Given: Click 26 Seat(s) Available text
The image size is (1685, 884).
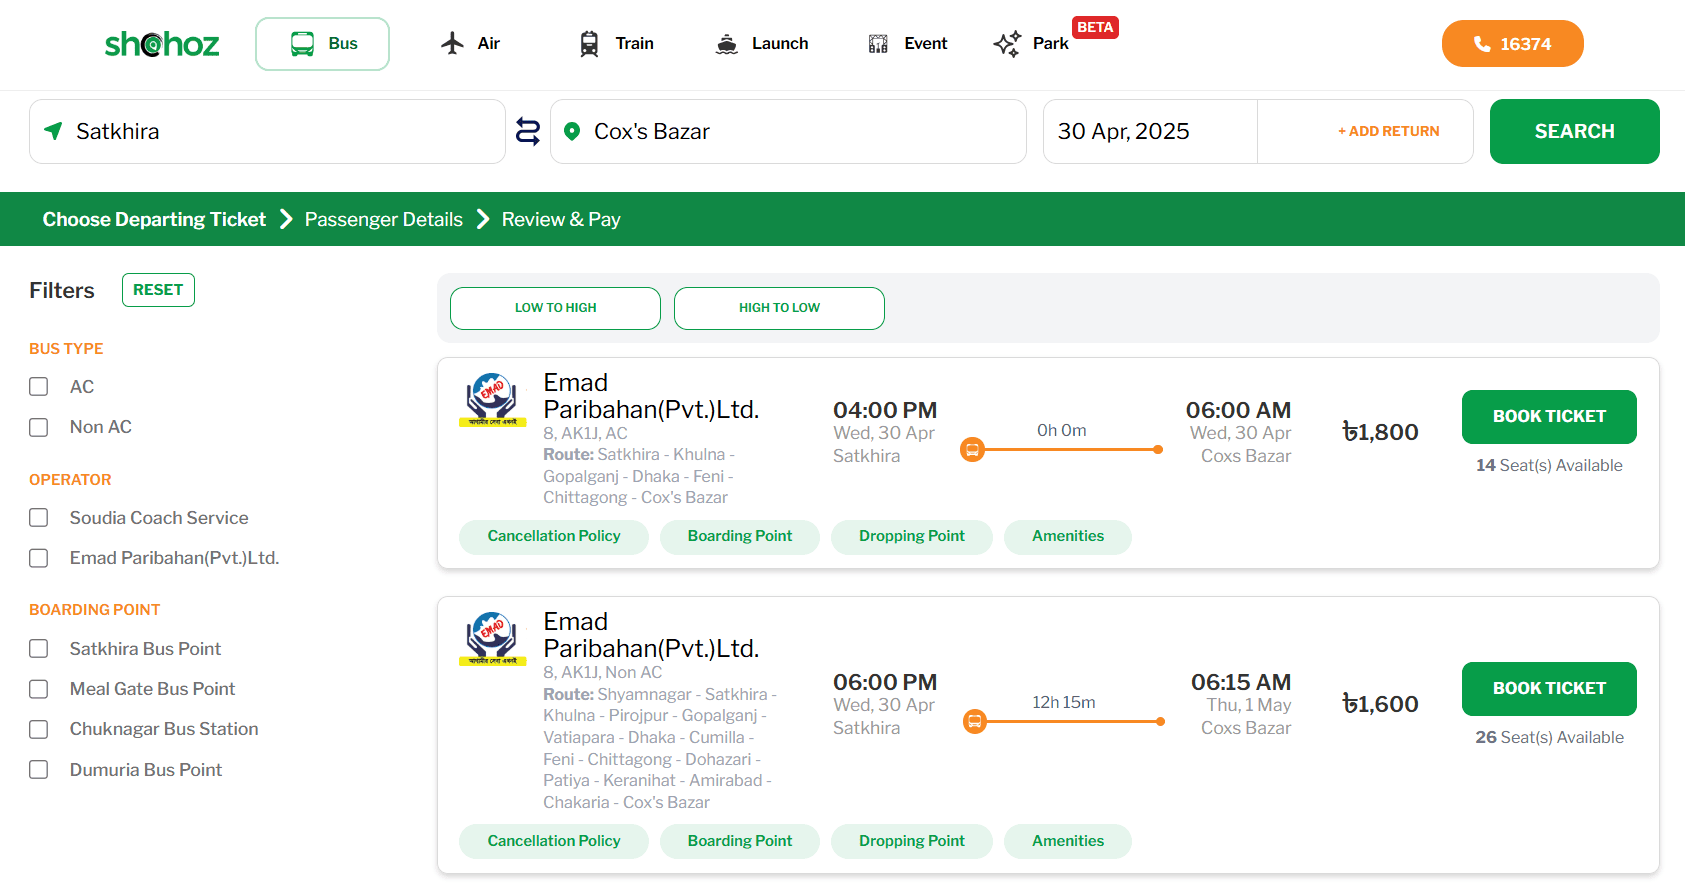Looking at the screenshot, I should pyautogui.click(x=1549, y=738).
